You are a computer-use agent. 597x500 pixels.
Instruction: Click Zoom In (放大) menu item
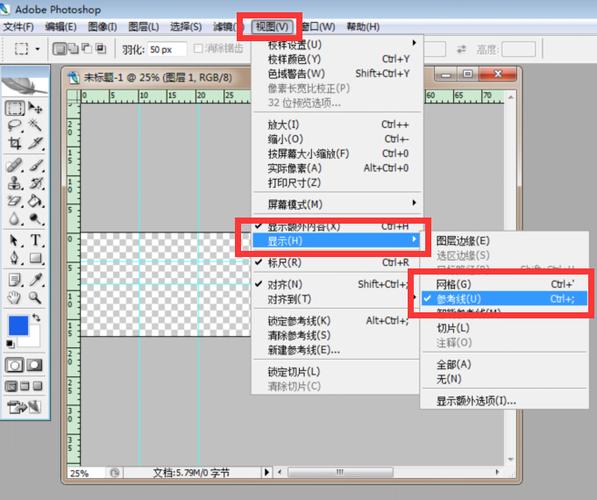point(336,125)
